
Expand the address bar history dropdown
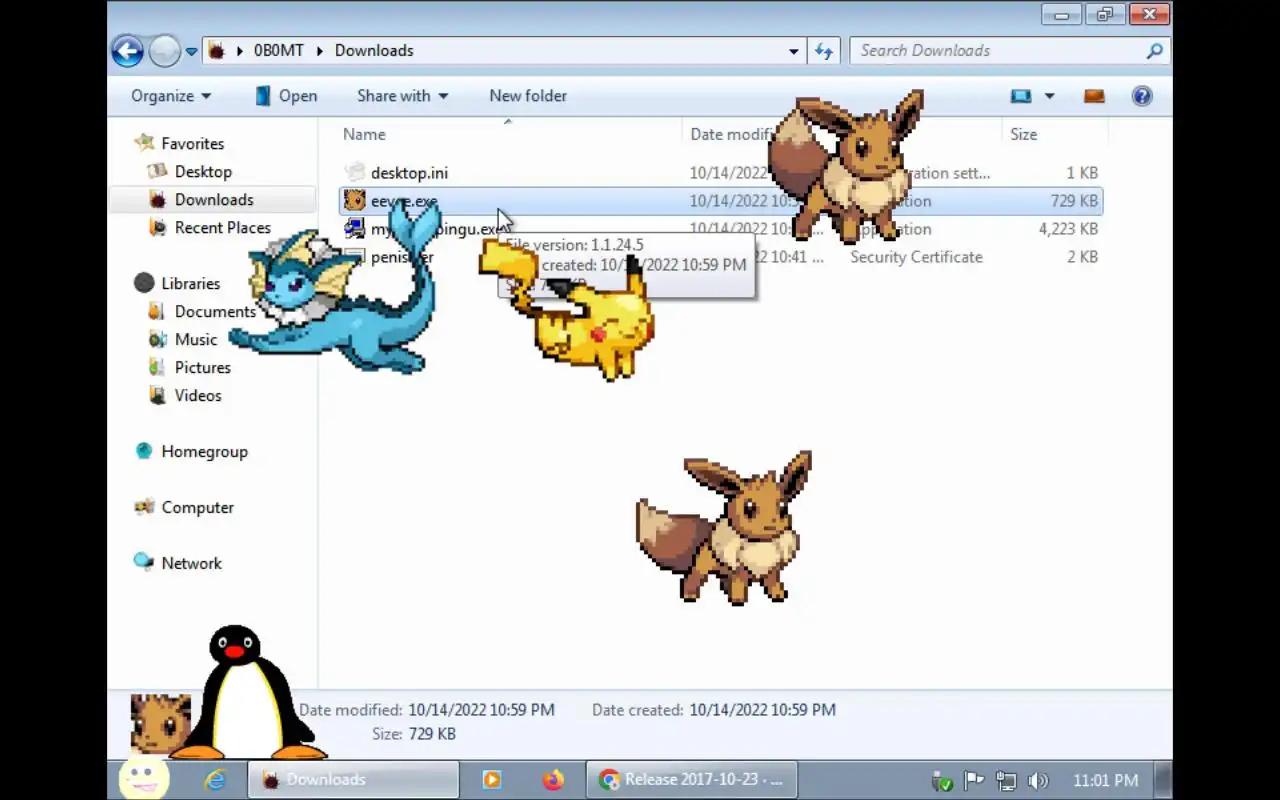click(x=794, y=51)
